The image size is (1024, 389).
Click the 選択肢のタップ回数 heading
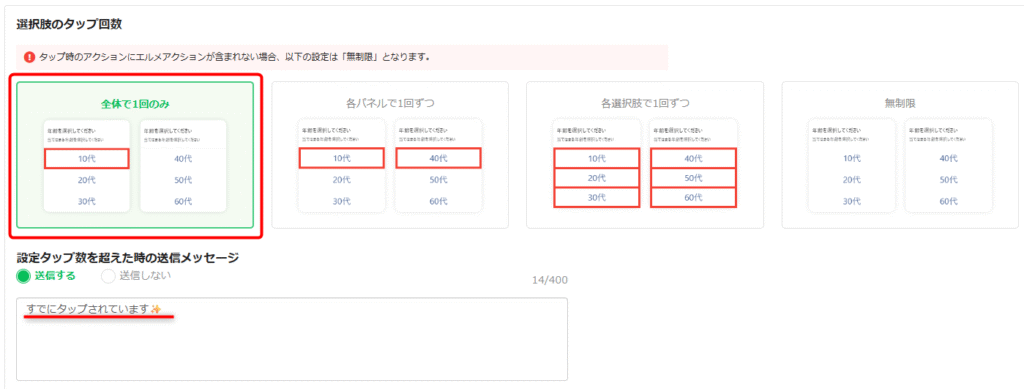coord(69,25)
